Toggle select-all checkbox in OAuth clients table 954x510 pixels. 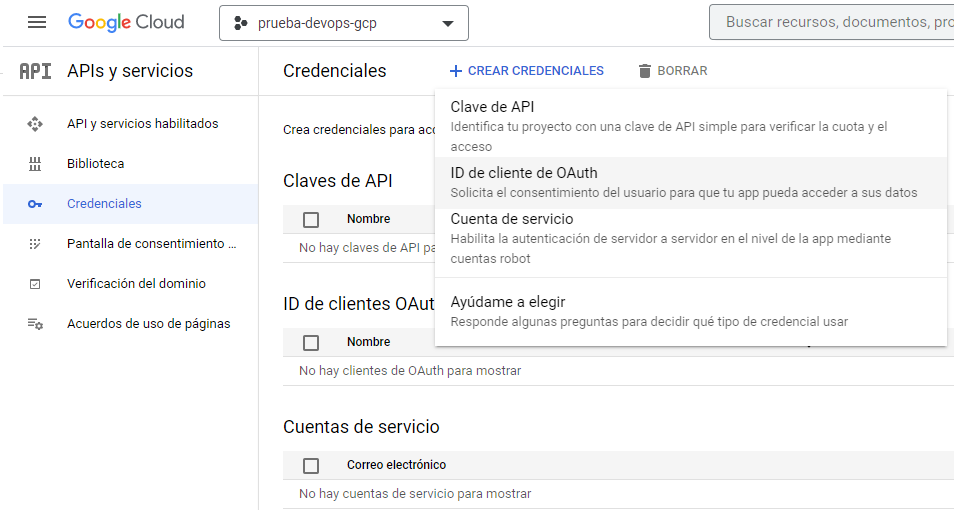point(311,342)
